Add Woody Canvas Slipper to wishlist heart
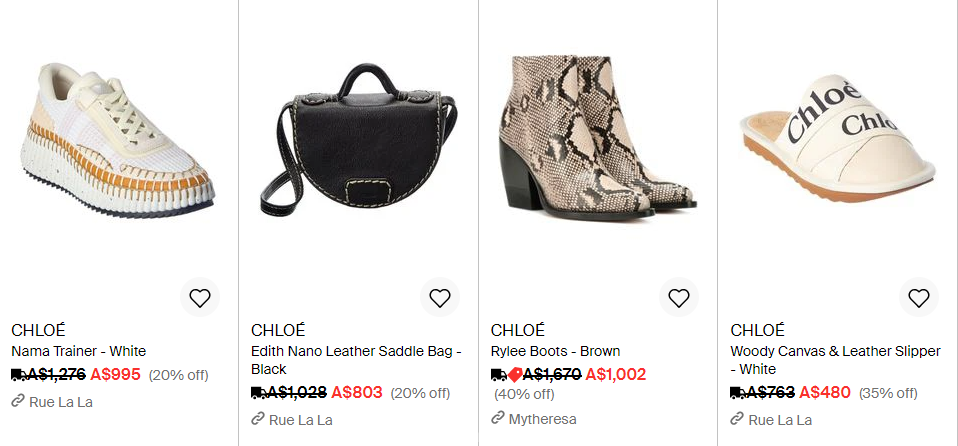 click(919, 298)
